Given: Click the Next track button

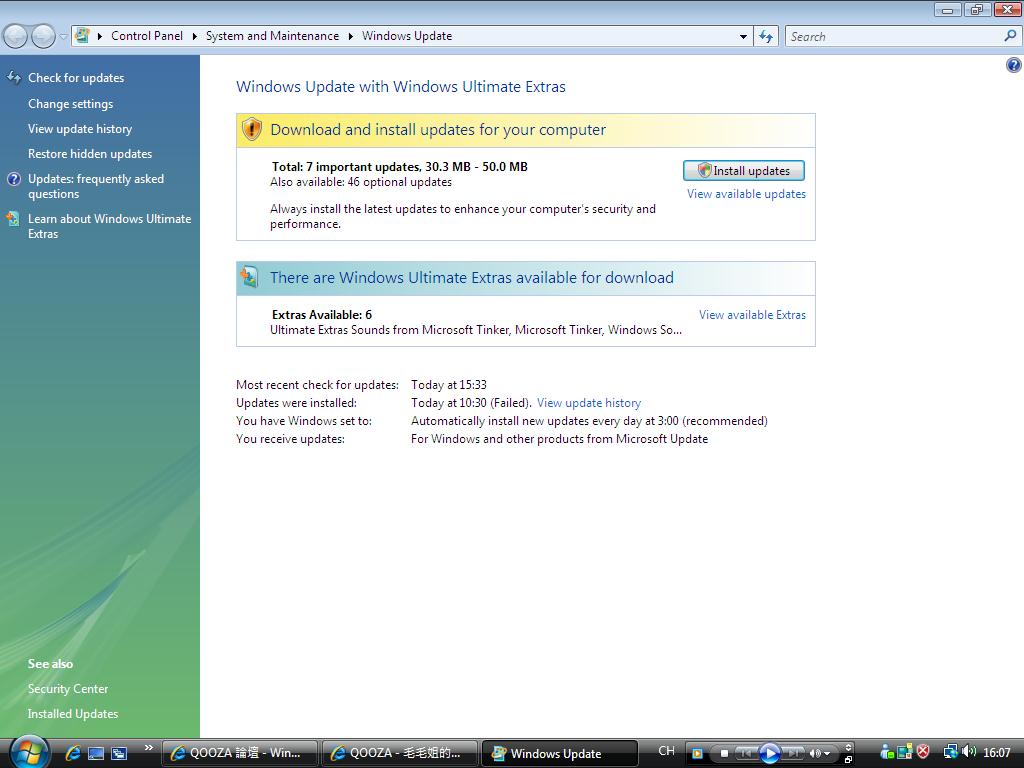Looking at the screenshot, I should tap(793, 753).
